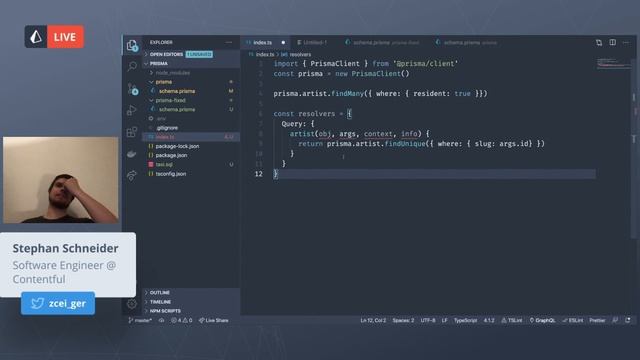The width and height of the screenshot is (640, 360).
Task: Click the unsaved dot on index.ts tab
Action: 283,42
